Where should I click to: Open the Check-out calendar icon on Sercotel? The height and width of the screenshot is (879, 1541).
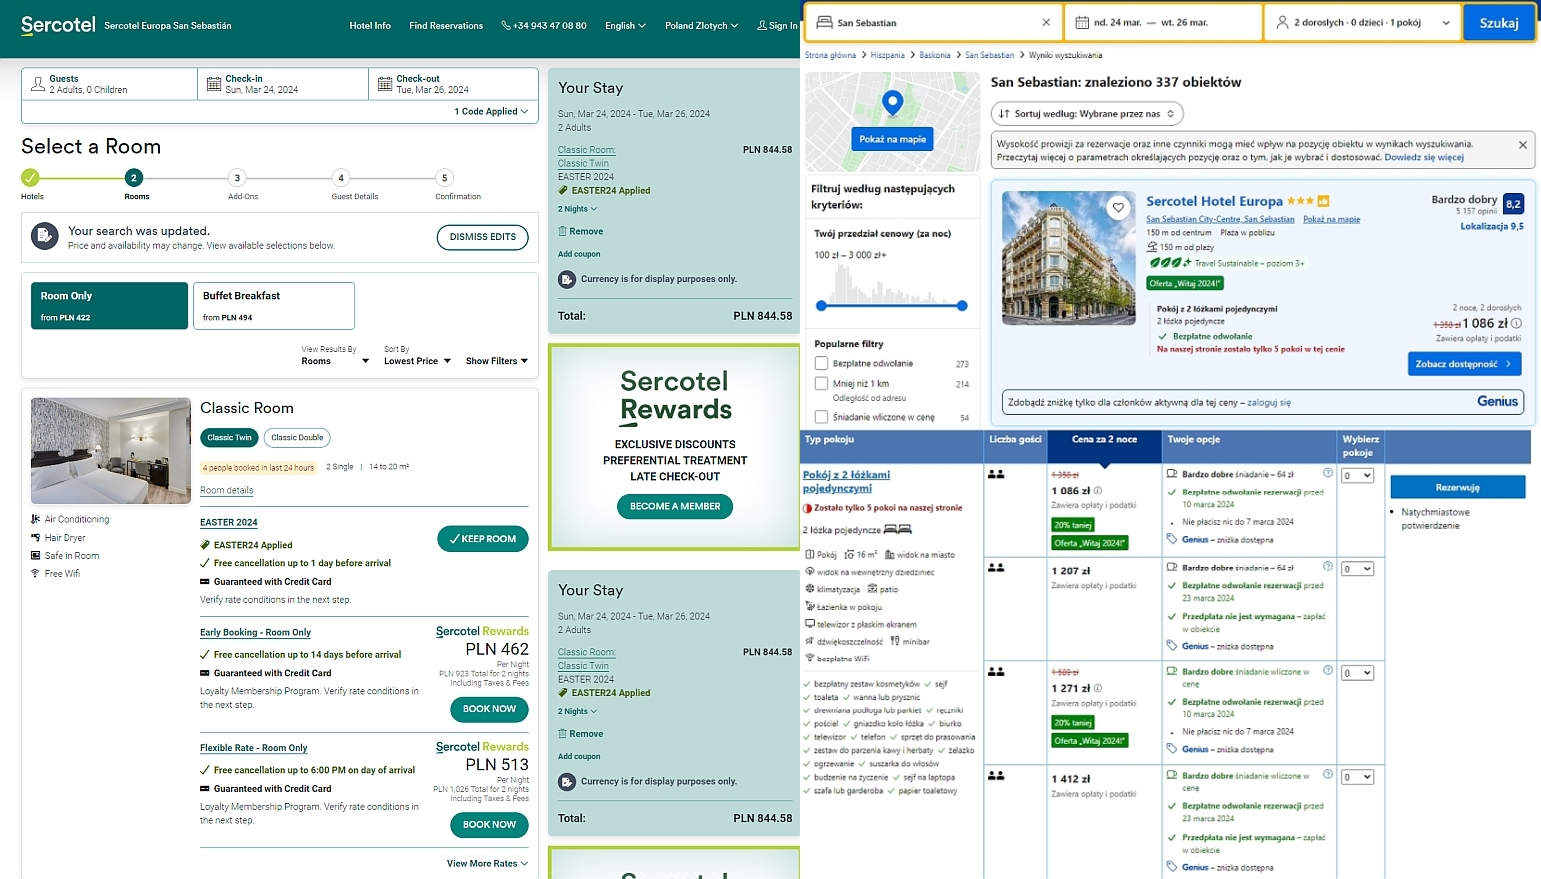tap(384, 84)
